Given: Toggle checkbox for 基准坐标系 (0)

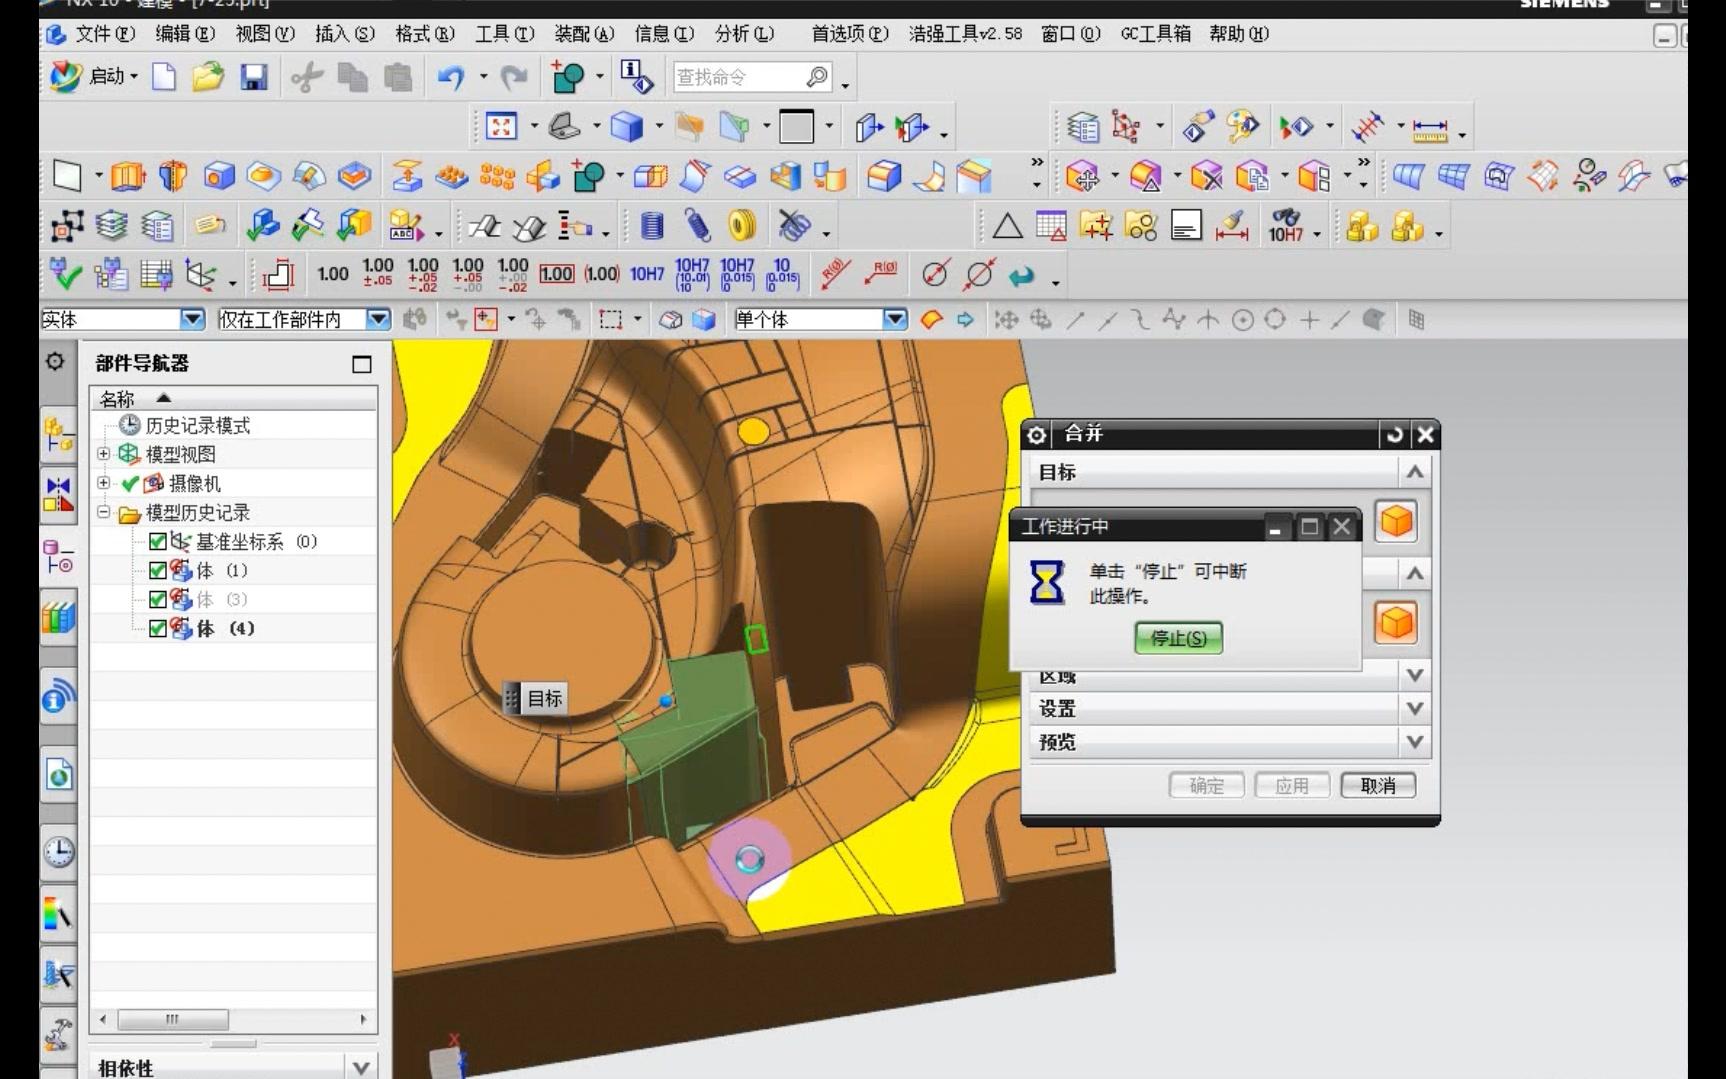Looking at the screenshot, I should click(x=158, y=542).
